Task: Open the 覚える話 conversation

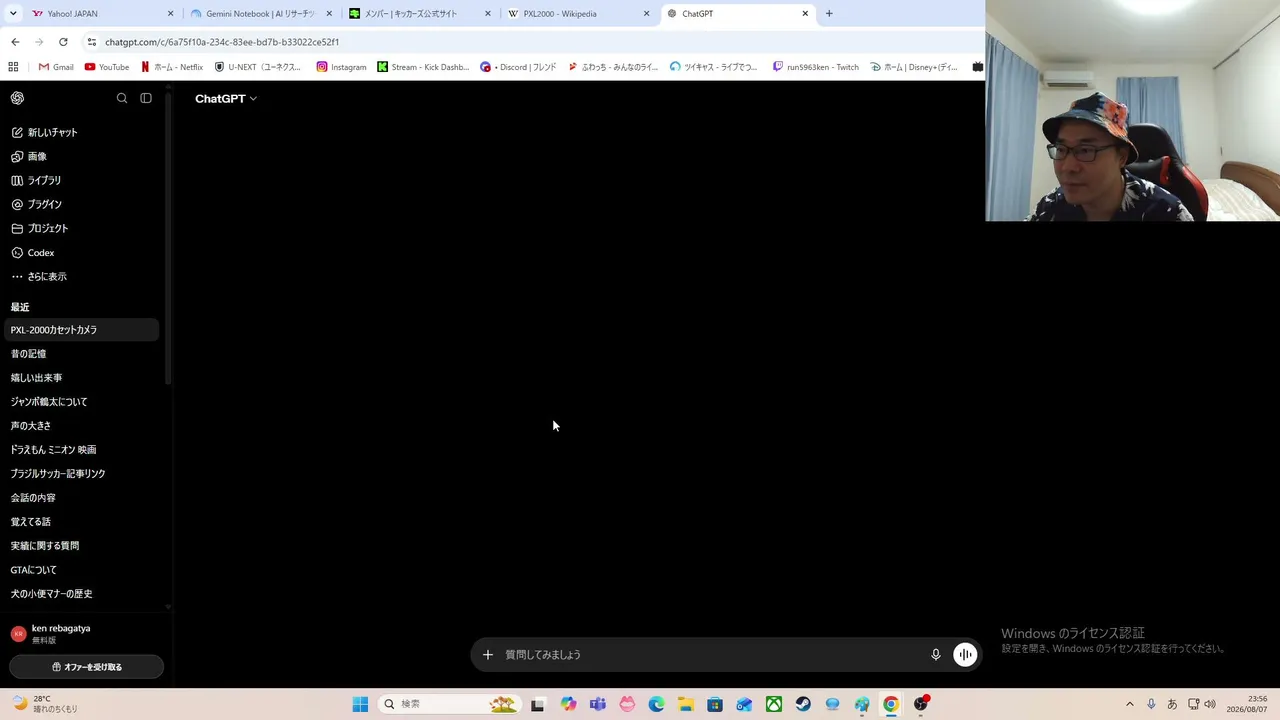Action: [x=82, y=522]
